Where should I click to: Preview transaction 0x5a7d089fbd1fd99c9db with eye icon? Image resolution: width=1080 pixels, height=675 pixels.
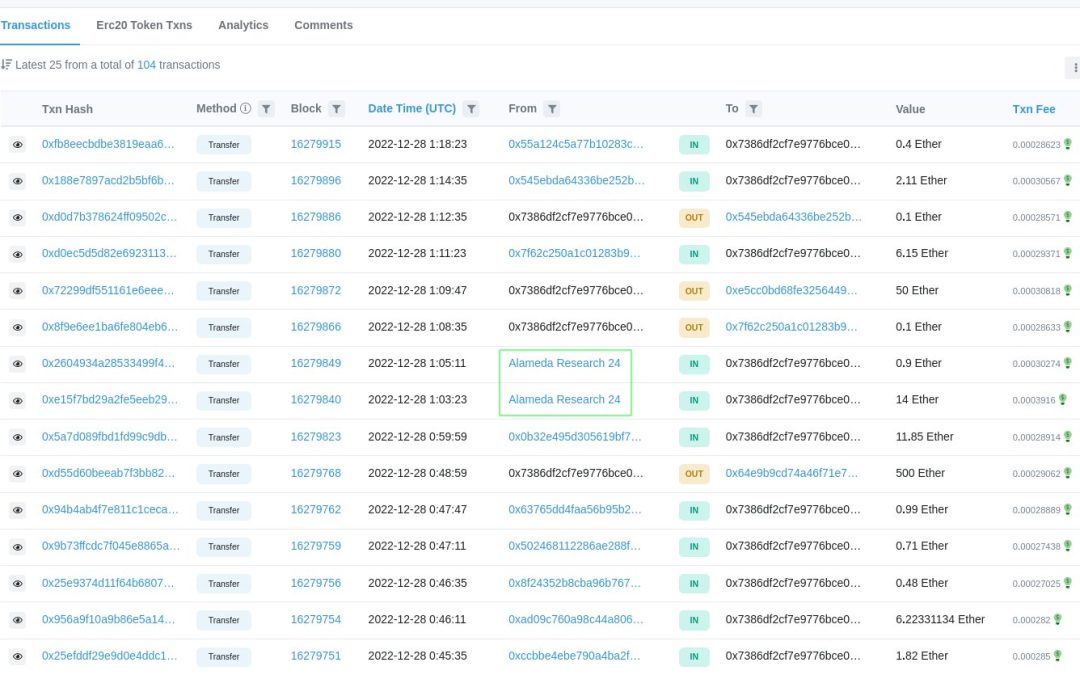(x=17, y=437)
